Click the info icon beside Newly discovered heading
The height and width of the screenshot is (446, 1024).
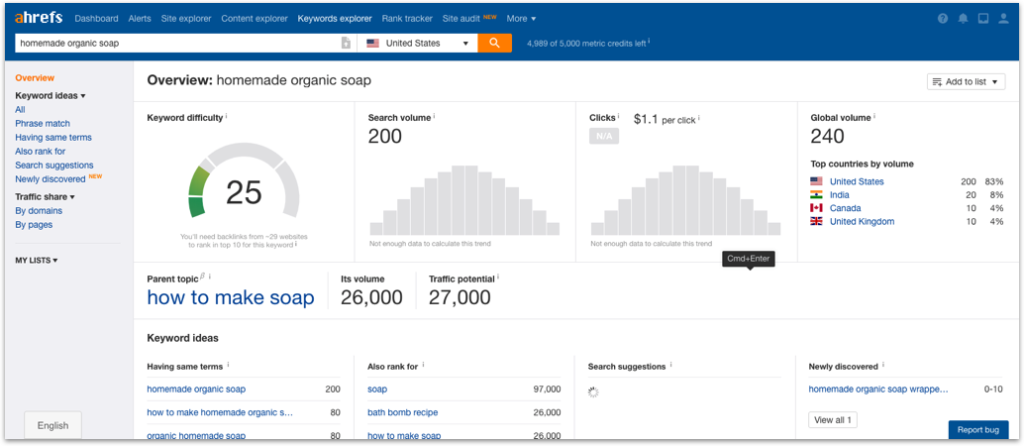coord(884,366)
